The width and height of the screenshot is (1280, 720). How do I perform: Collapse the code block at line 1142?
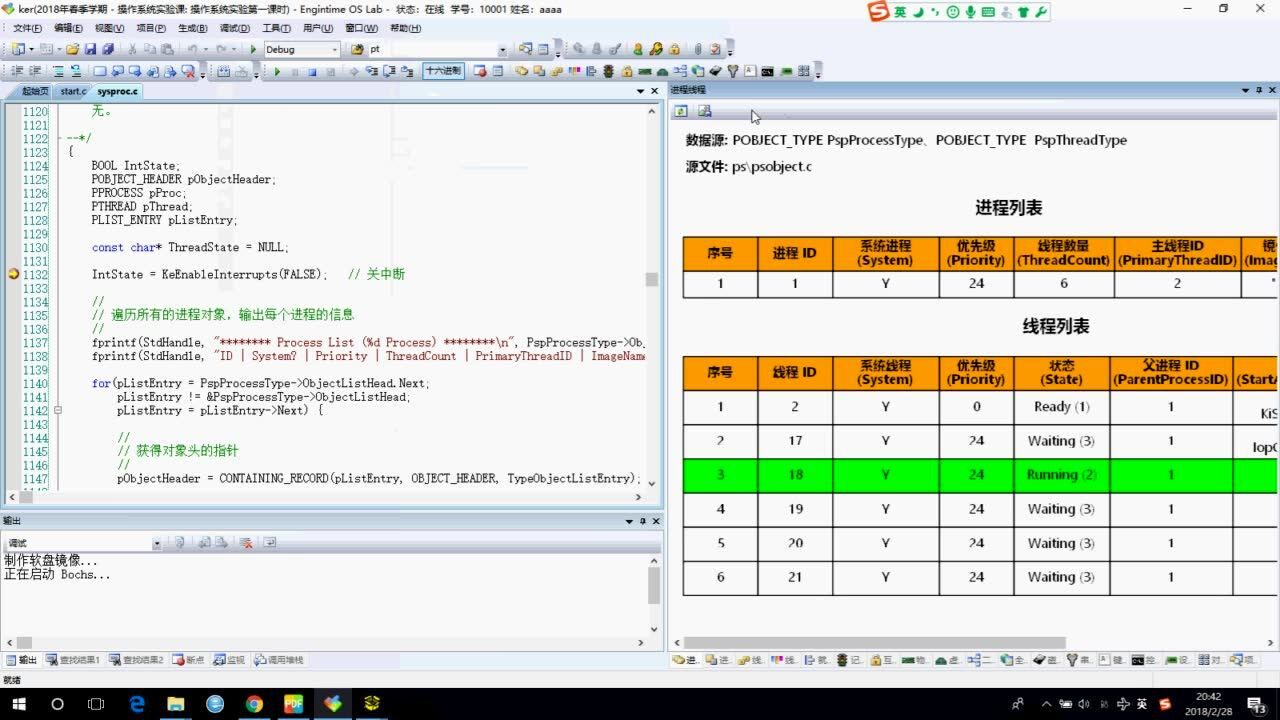(x=58, y=410)
